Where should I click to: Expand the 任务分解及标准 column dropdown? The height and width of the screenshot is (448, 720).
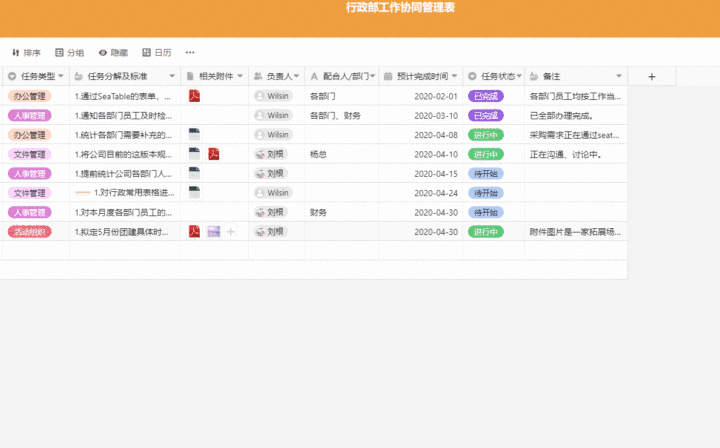pyautogui.click(x=172, y=76)
